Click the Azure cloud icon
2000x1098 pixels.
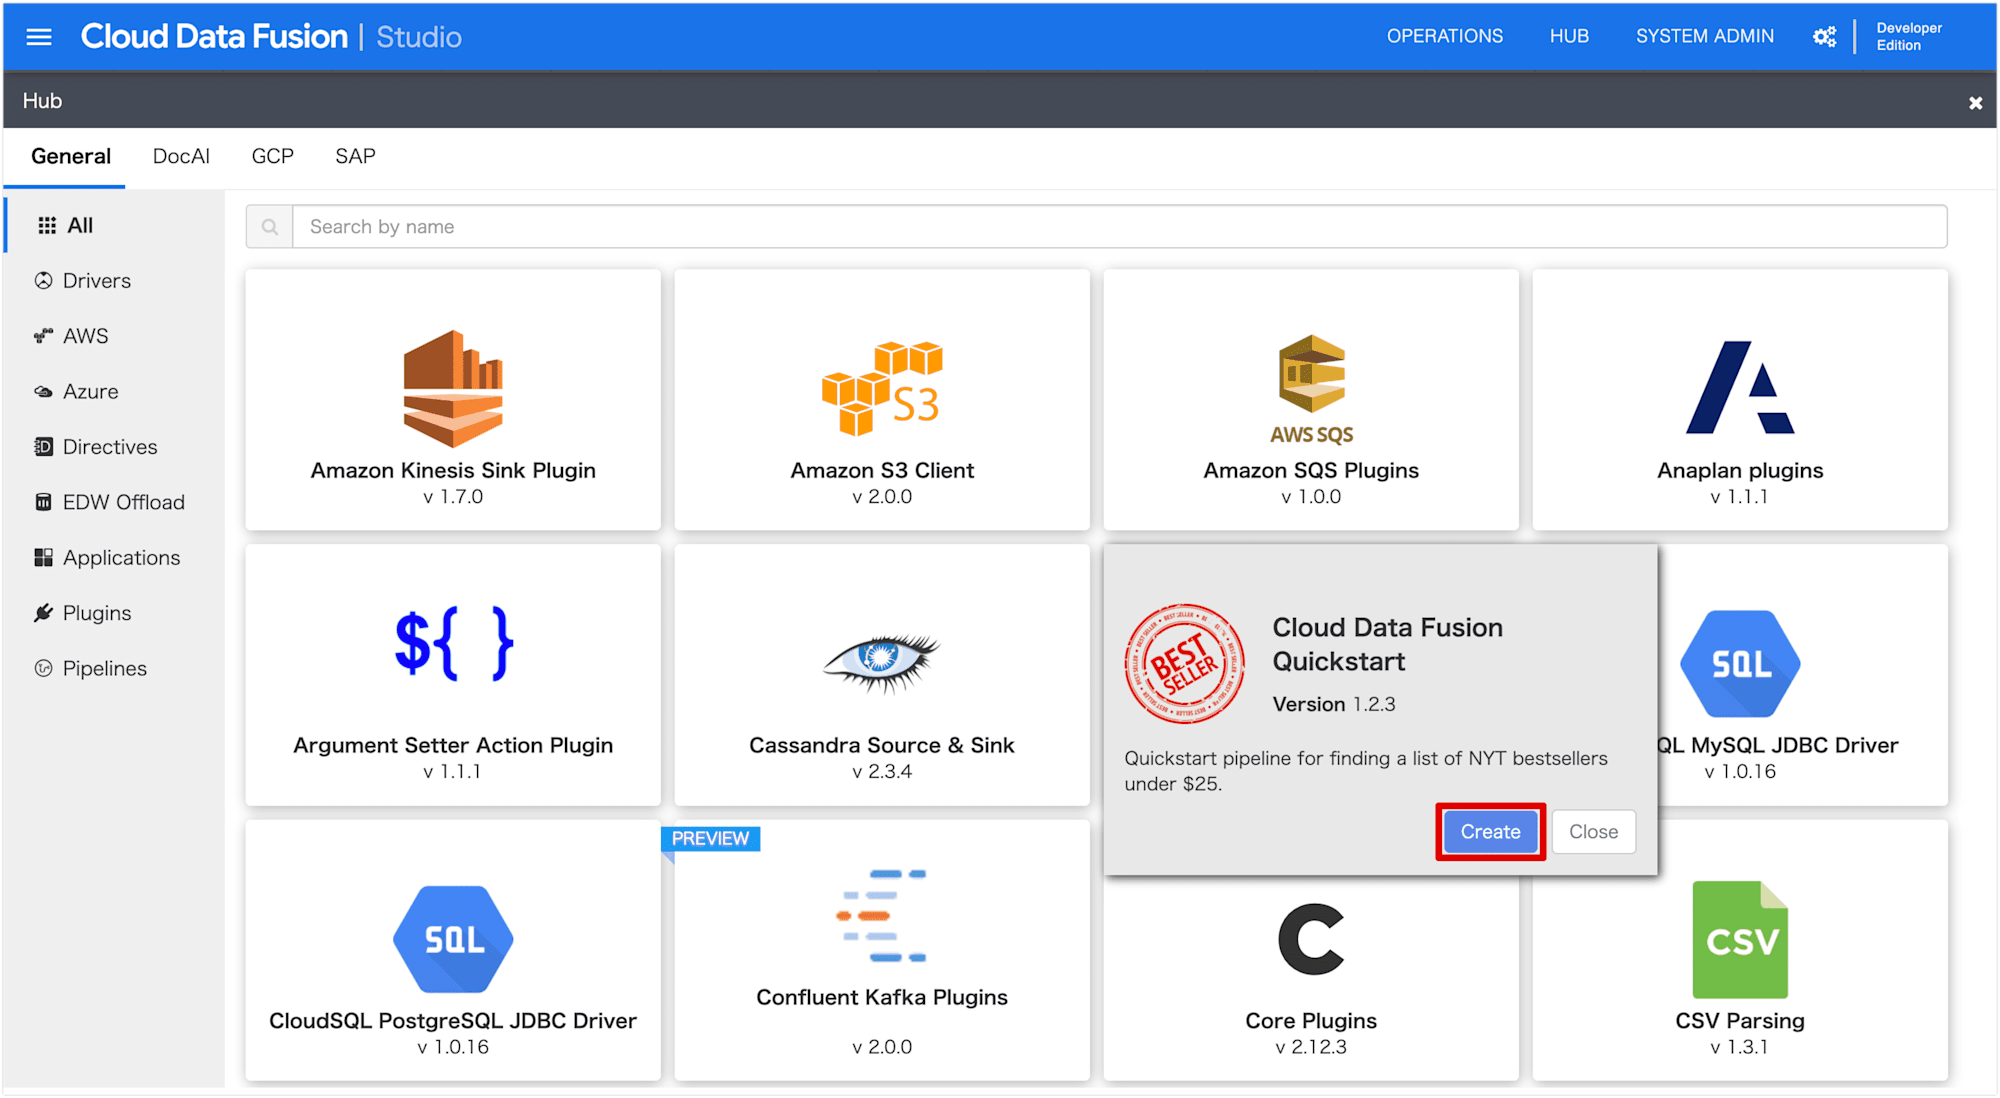(x=43, y=392)
